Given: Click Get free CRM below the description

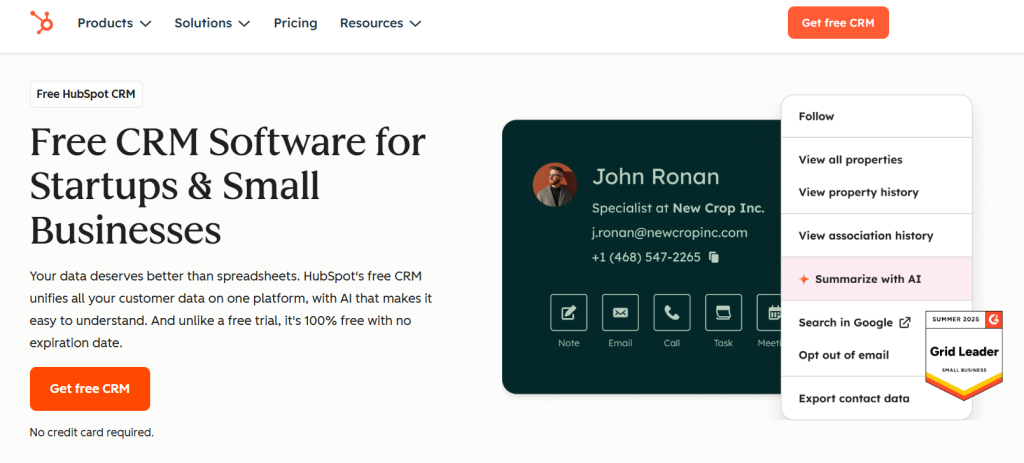Looking at the screenshot, I should tap(90, 389).
